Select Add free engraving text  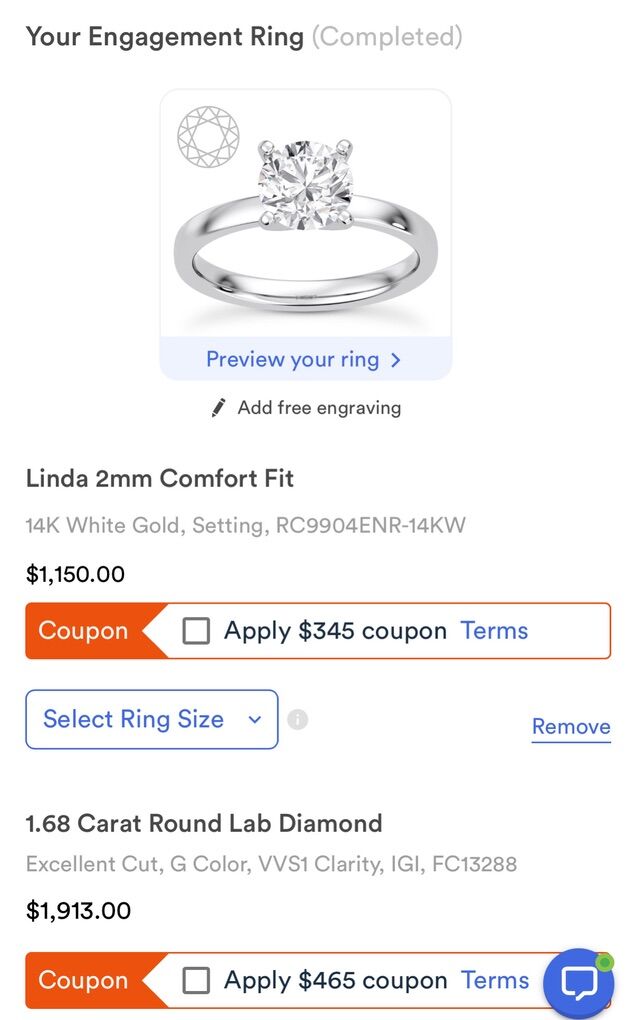point(319,408)
